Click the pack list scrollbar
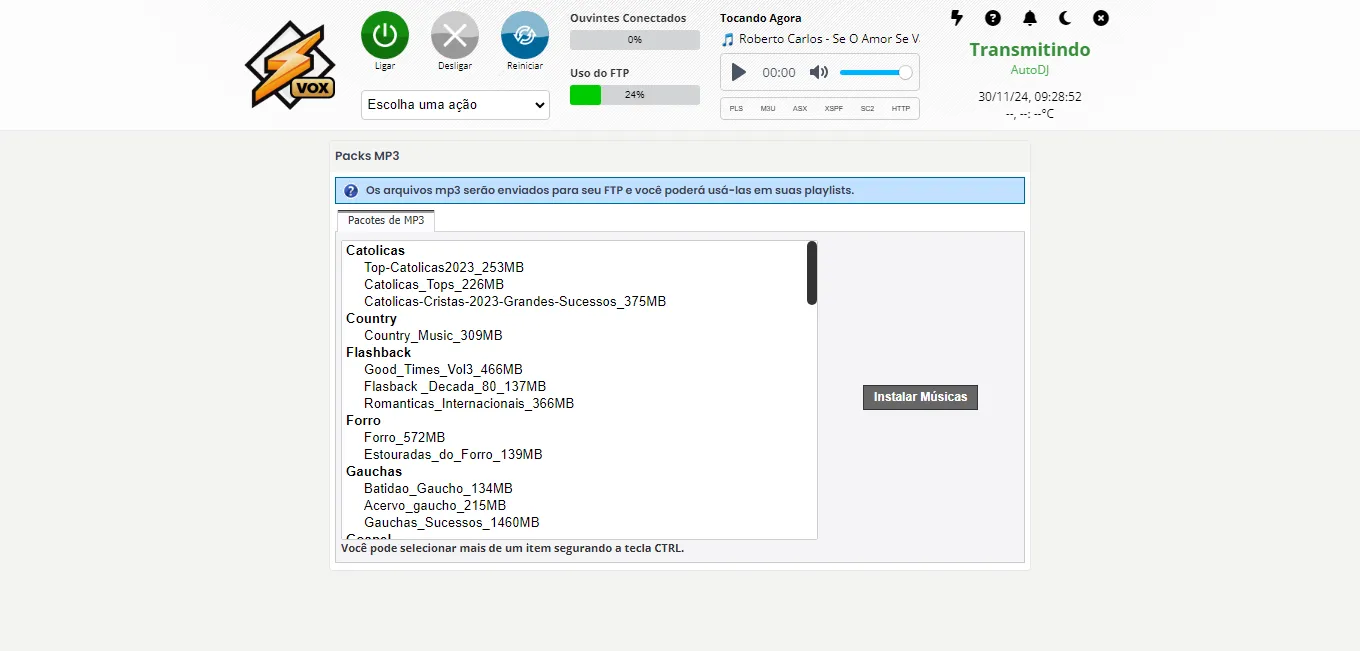The image size is (1360, 651). point(812,273)
